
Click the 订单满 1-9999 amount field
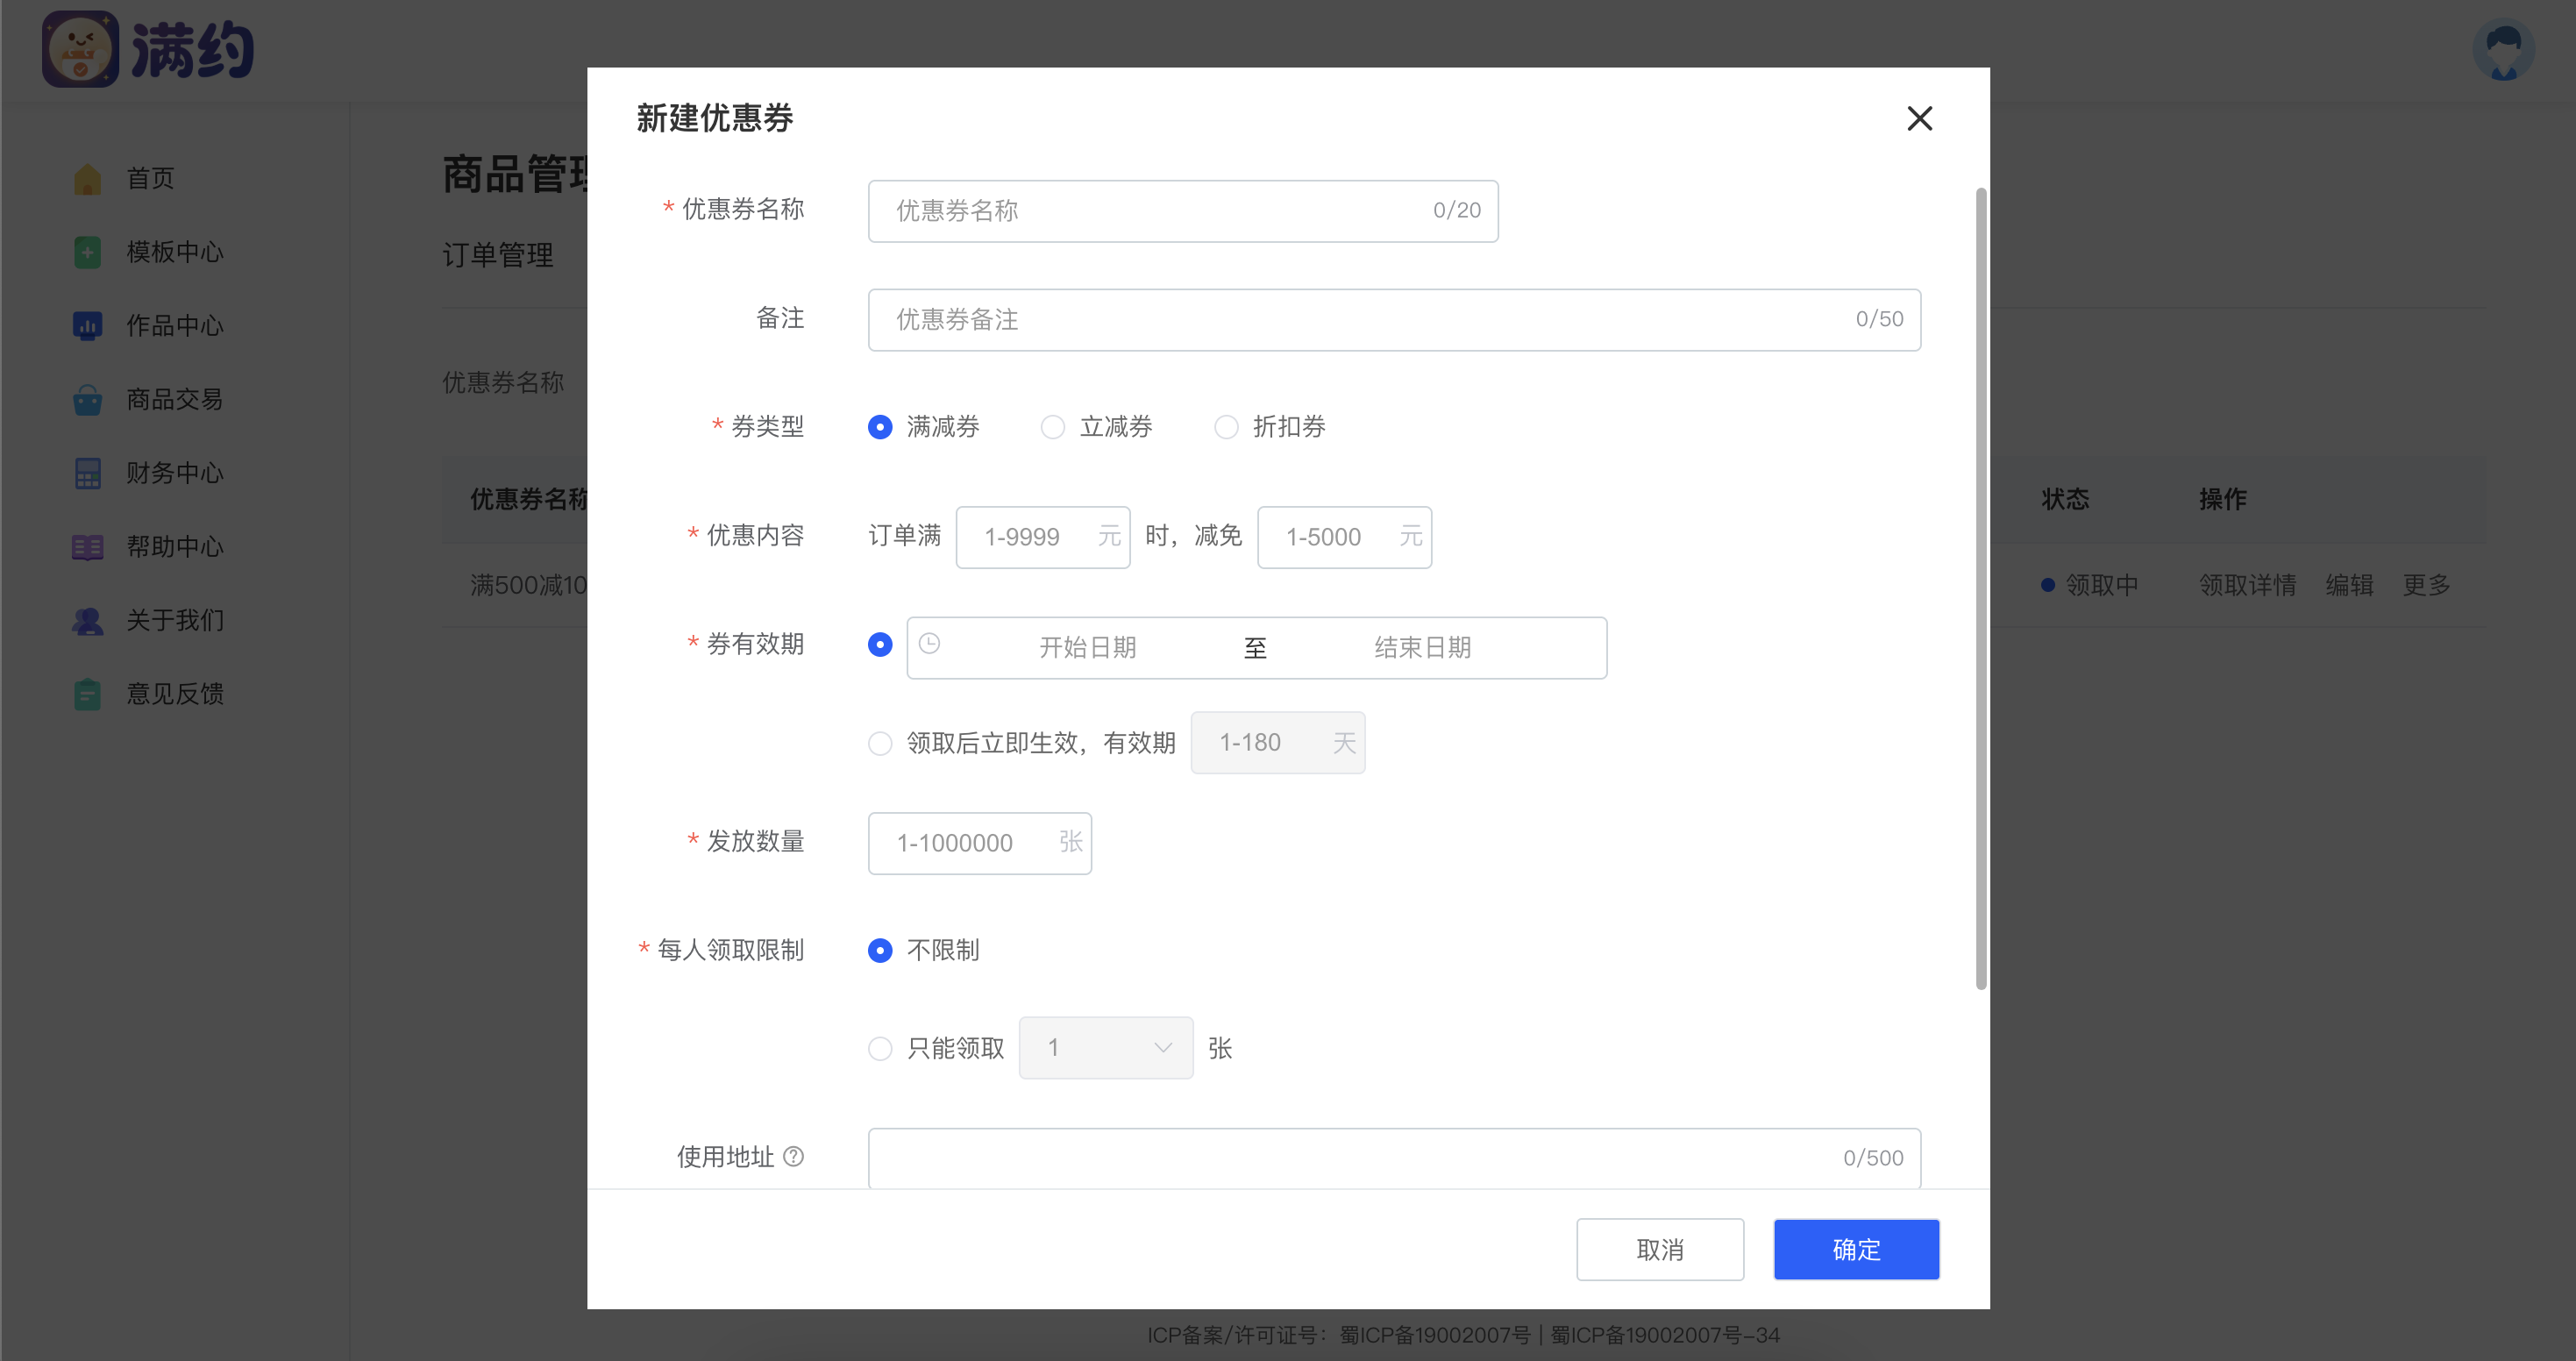click(1043, 538)
